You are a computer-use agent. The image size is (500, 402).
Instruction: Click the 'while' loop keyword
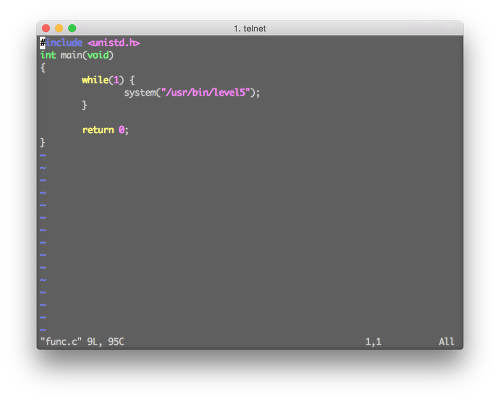[95, 80]
